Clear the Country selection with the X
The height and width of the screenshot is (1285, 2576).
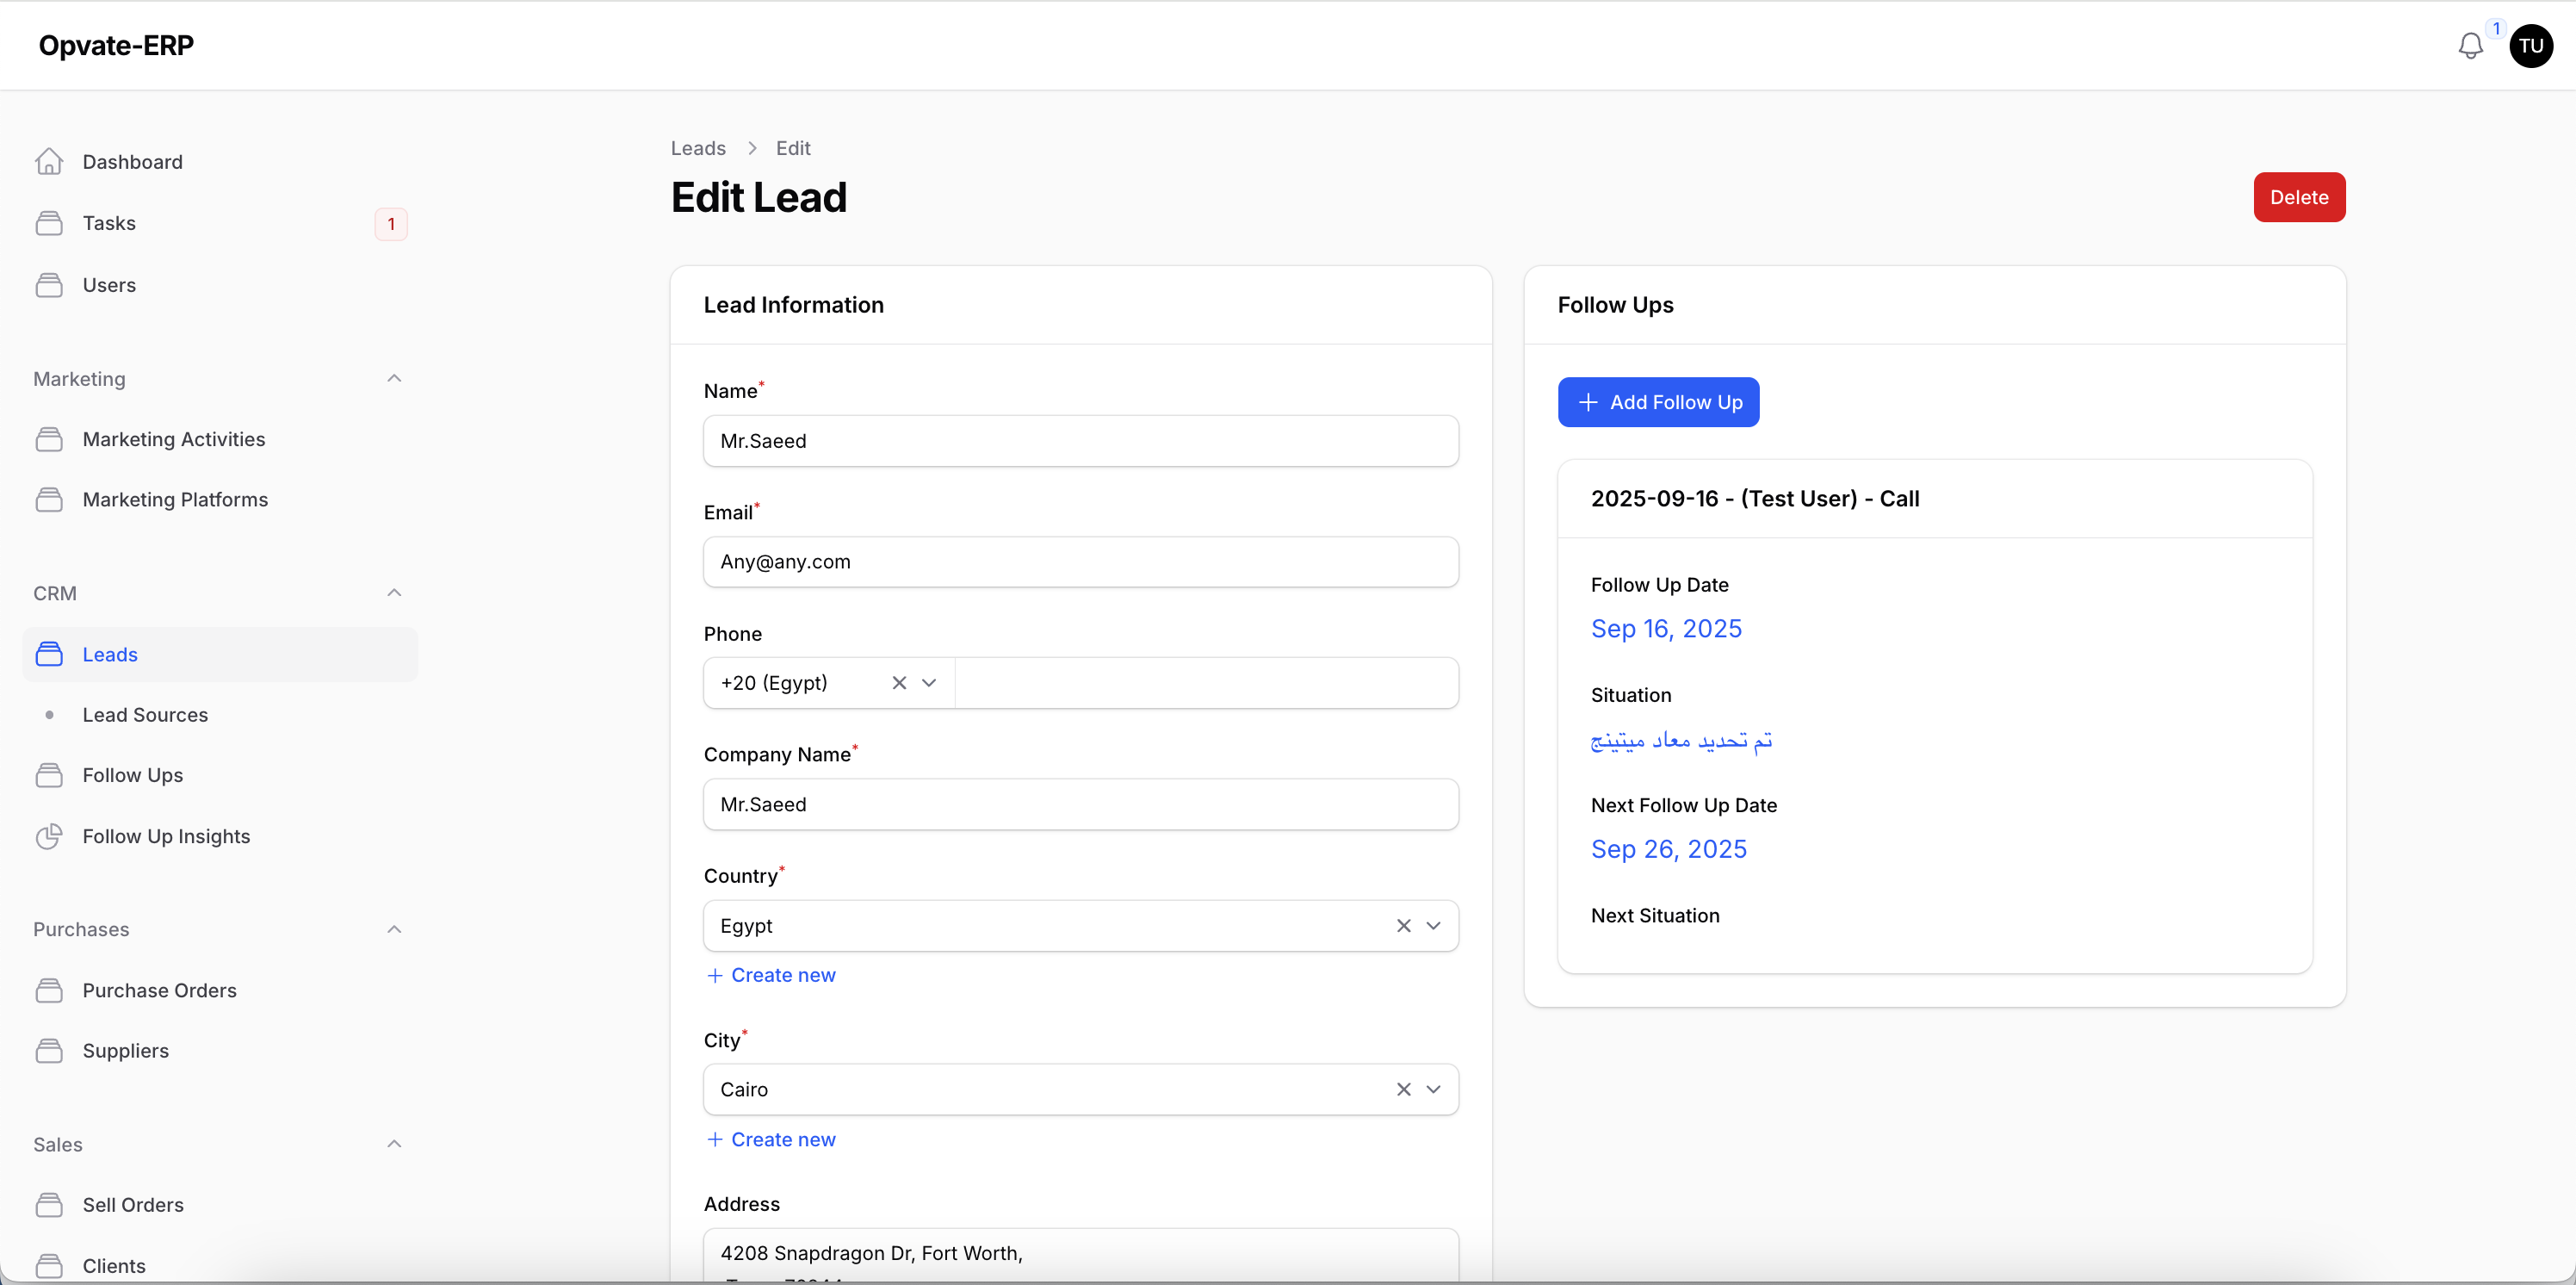pyautogui.click(x=1403, y=926)
